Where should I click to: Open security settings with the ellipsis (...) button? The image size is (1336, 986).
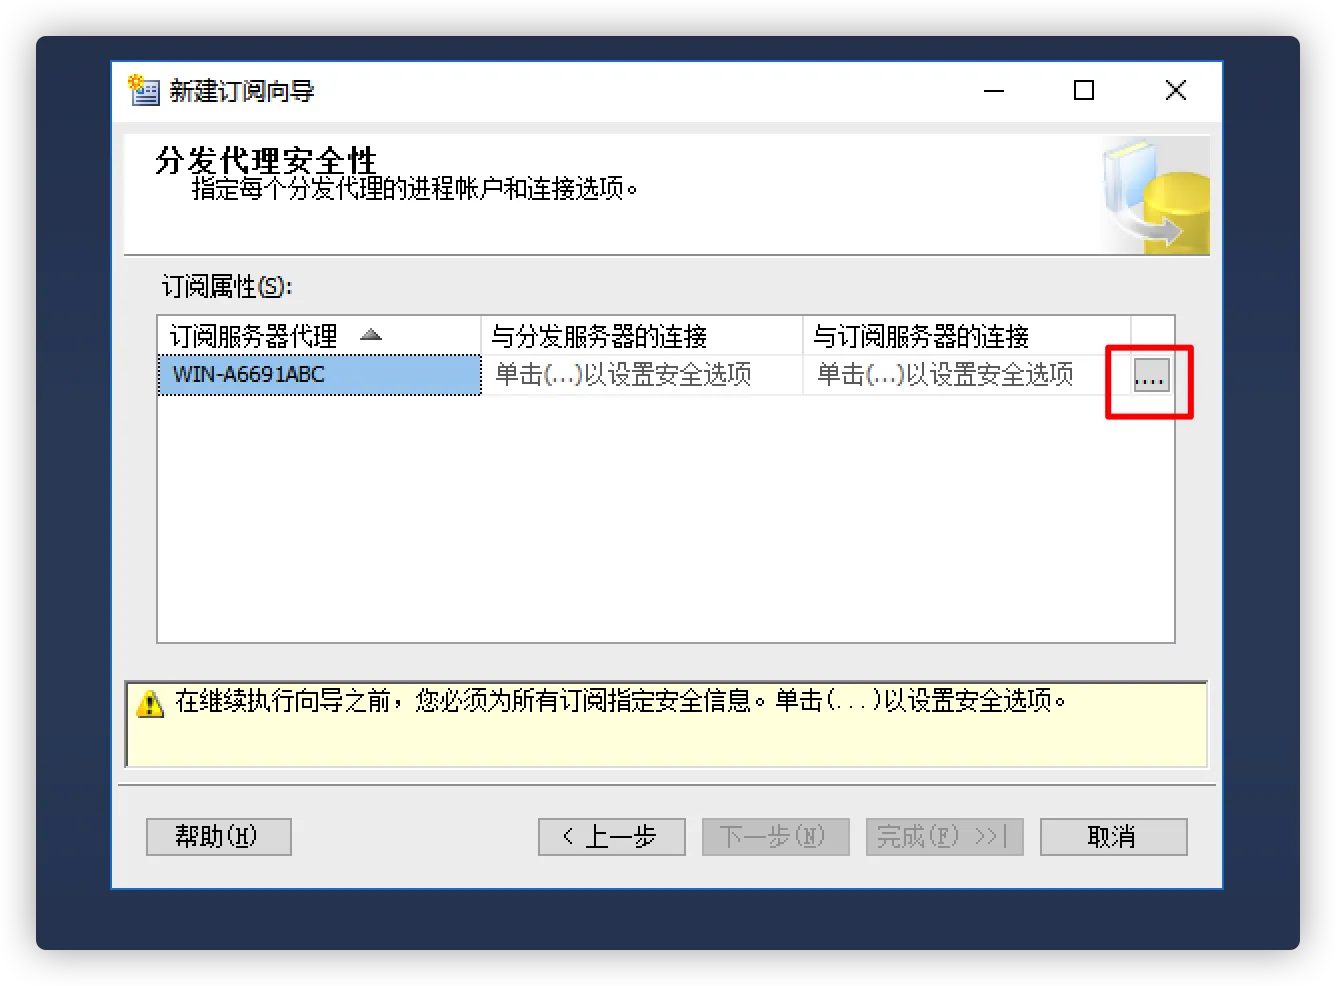[1151, 375]
